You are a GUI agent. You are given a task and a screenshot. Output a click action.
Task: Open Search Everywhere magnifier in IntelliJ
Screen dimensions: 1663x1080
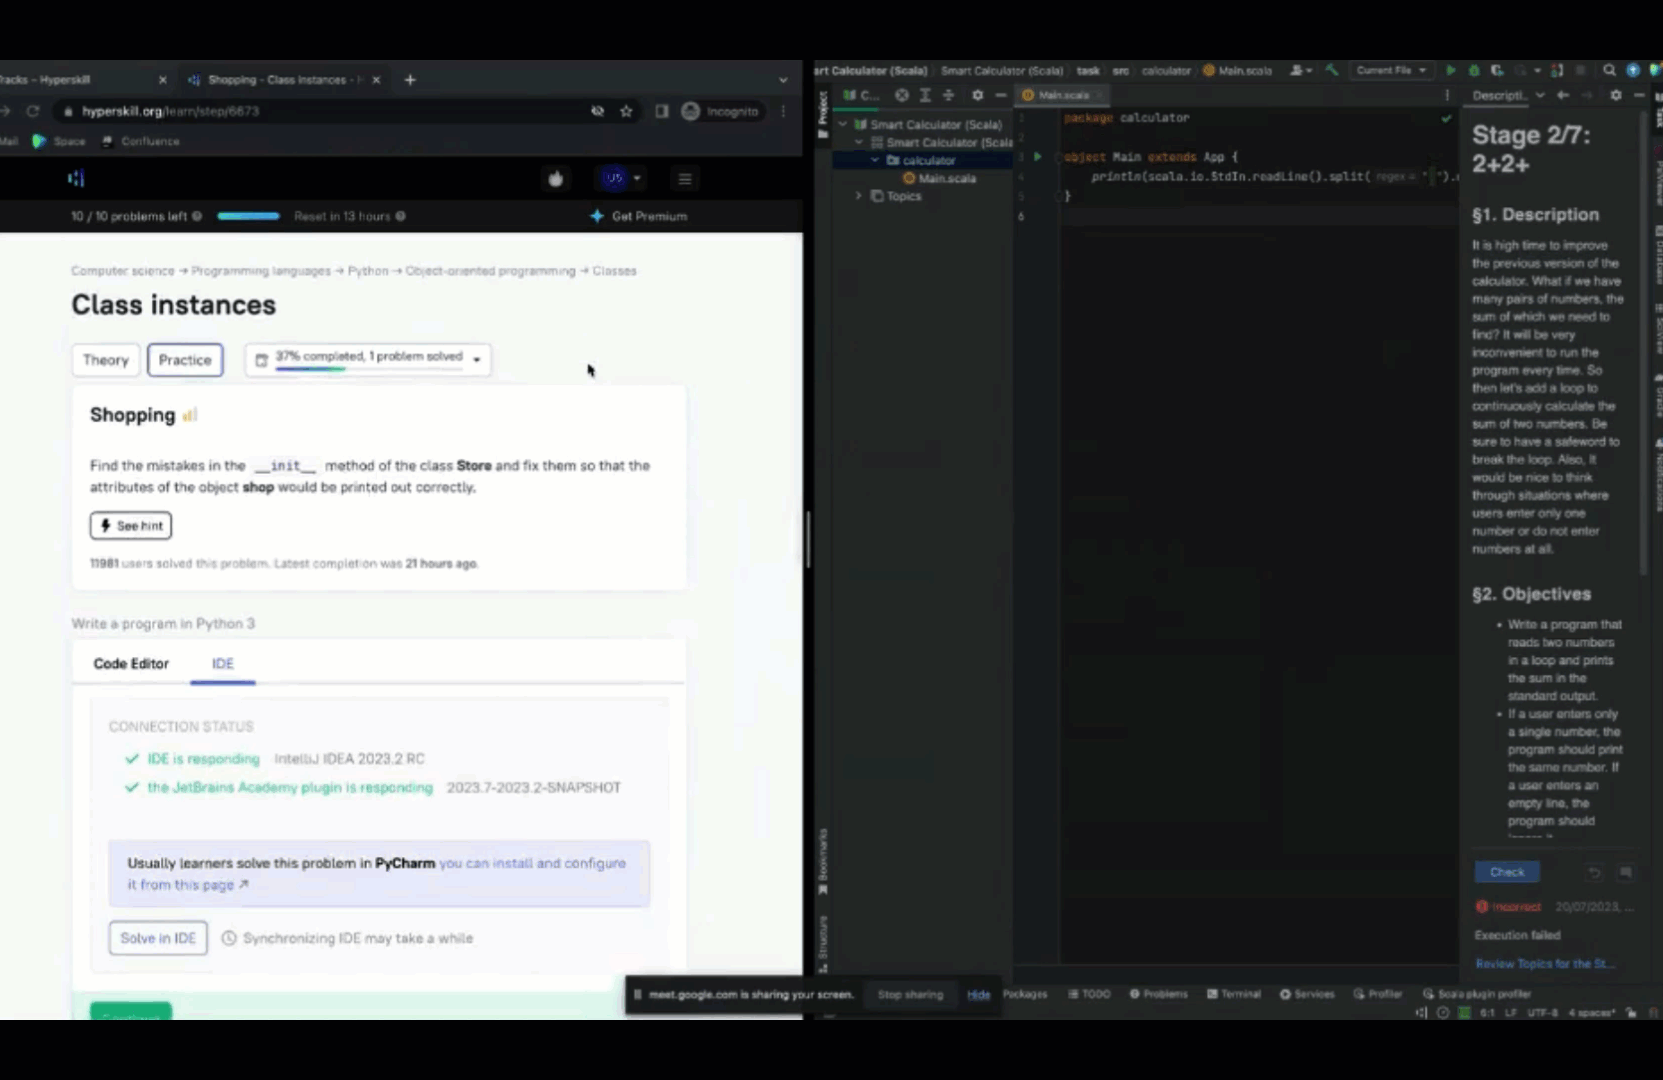coord(1609,71)
